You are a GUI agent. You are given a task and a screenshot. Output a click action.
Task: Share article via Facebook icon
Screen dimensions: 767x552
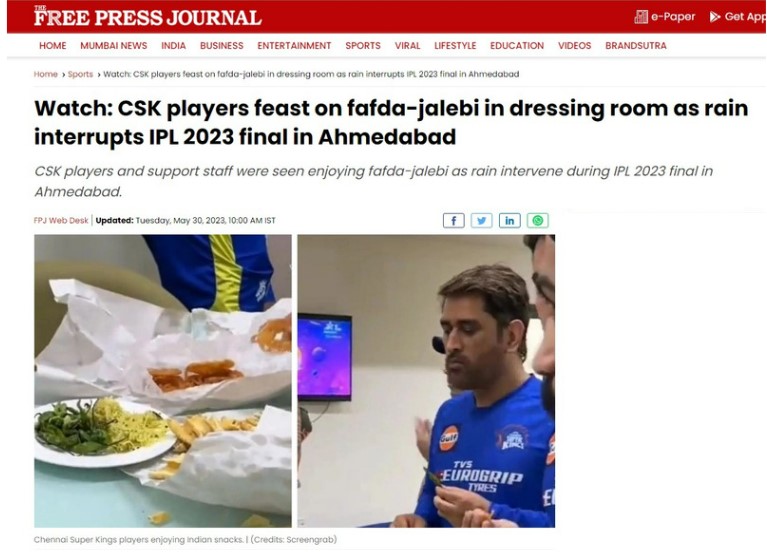point(453,221)
